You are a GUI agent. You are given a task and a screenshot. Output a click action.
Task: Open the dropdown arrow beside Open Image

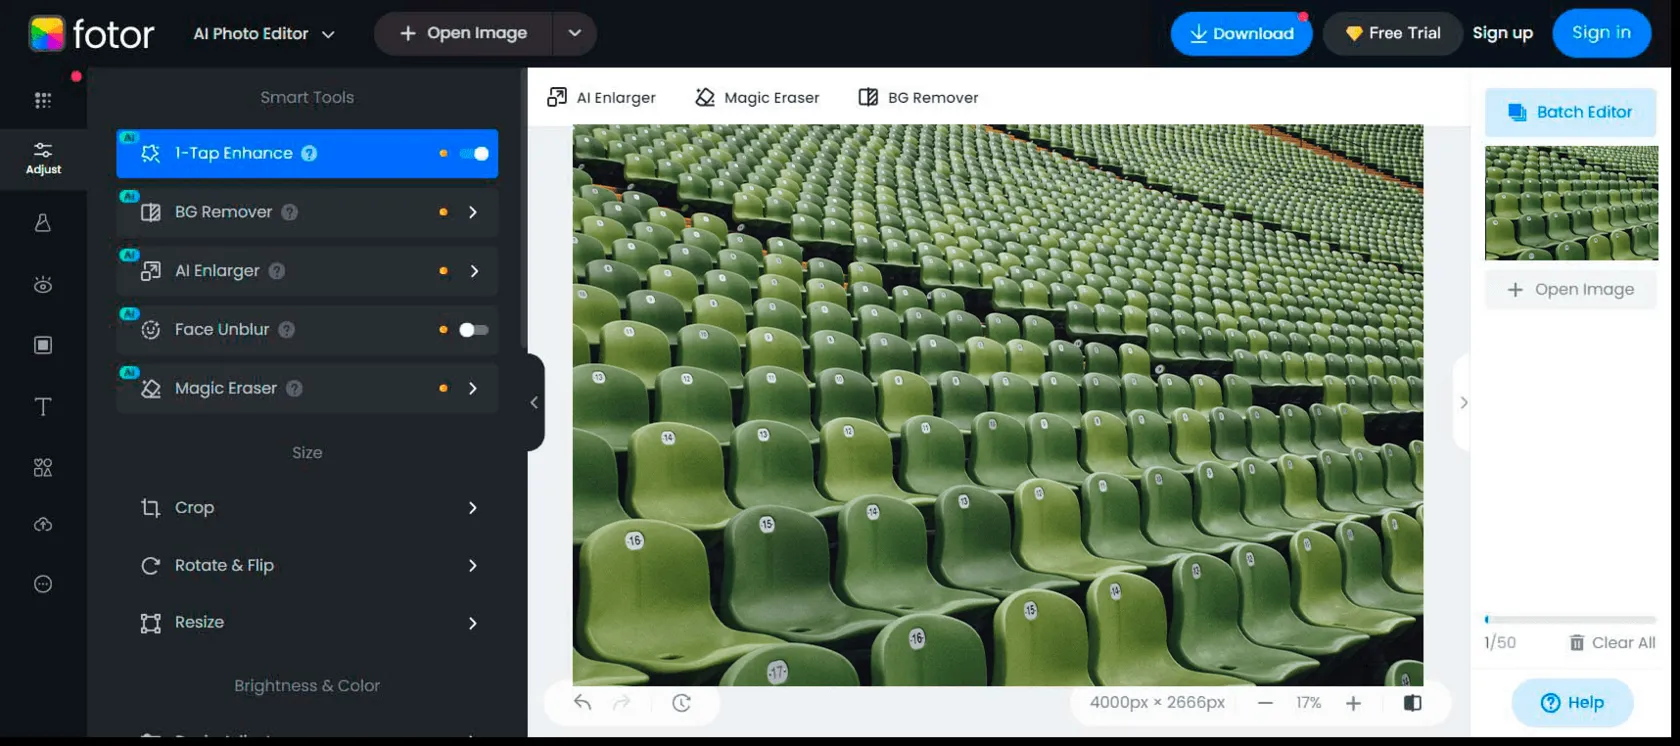574,33
